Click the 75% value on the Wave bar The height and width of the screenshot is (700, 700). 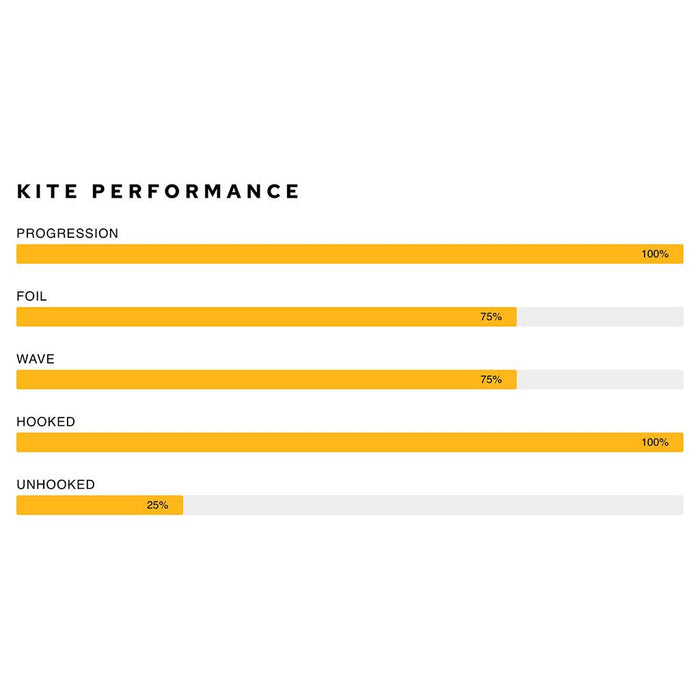coord(491,380)
